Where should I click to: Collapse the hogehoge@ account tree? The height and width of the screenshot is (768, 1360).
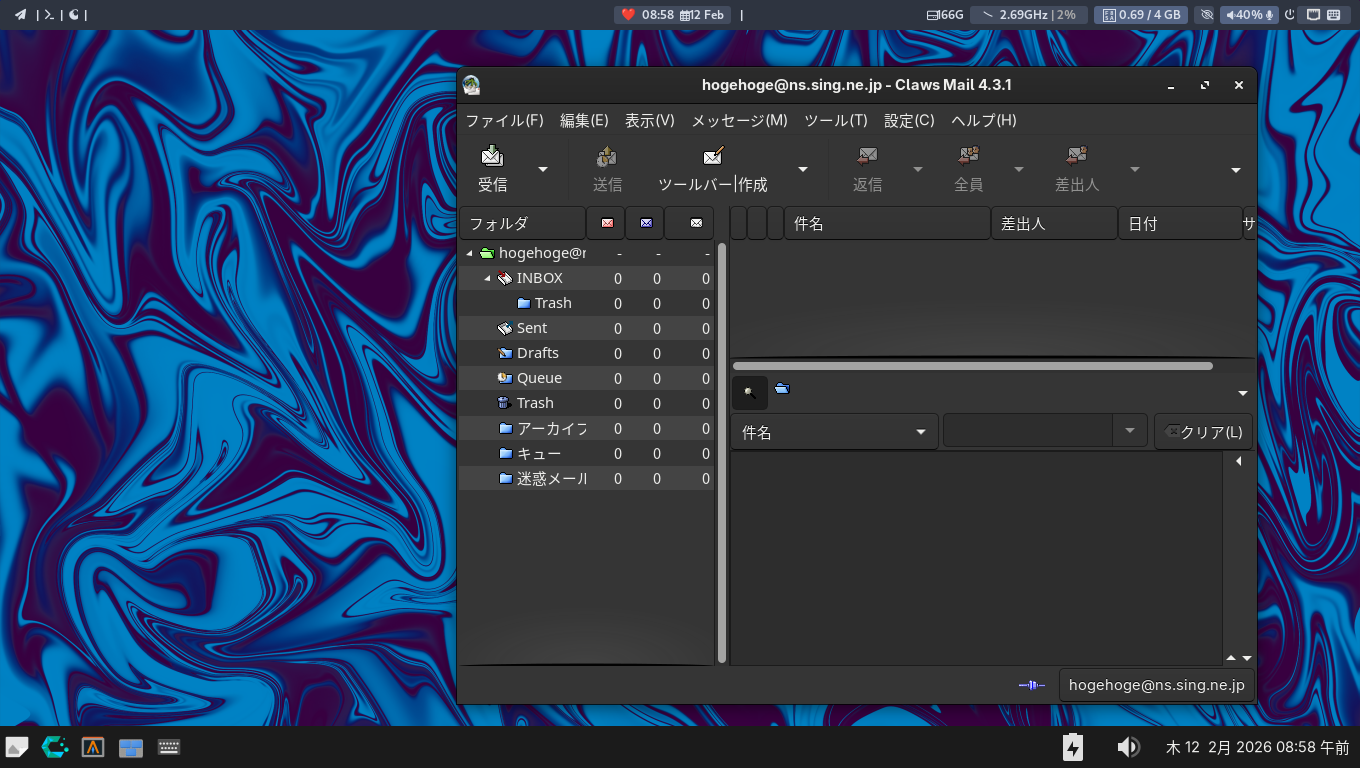470,253
